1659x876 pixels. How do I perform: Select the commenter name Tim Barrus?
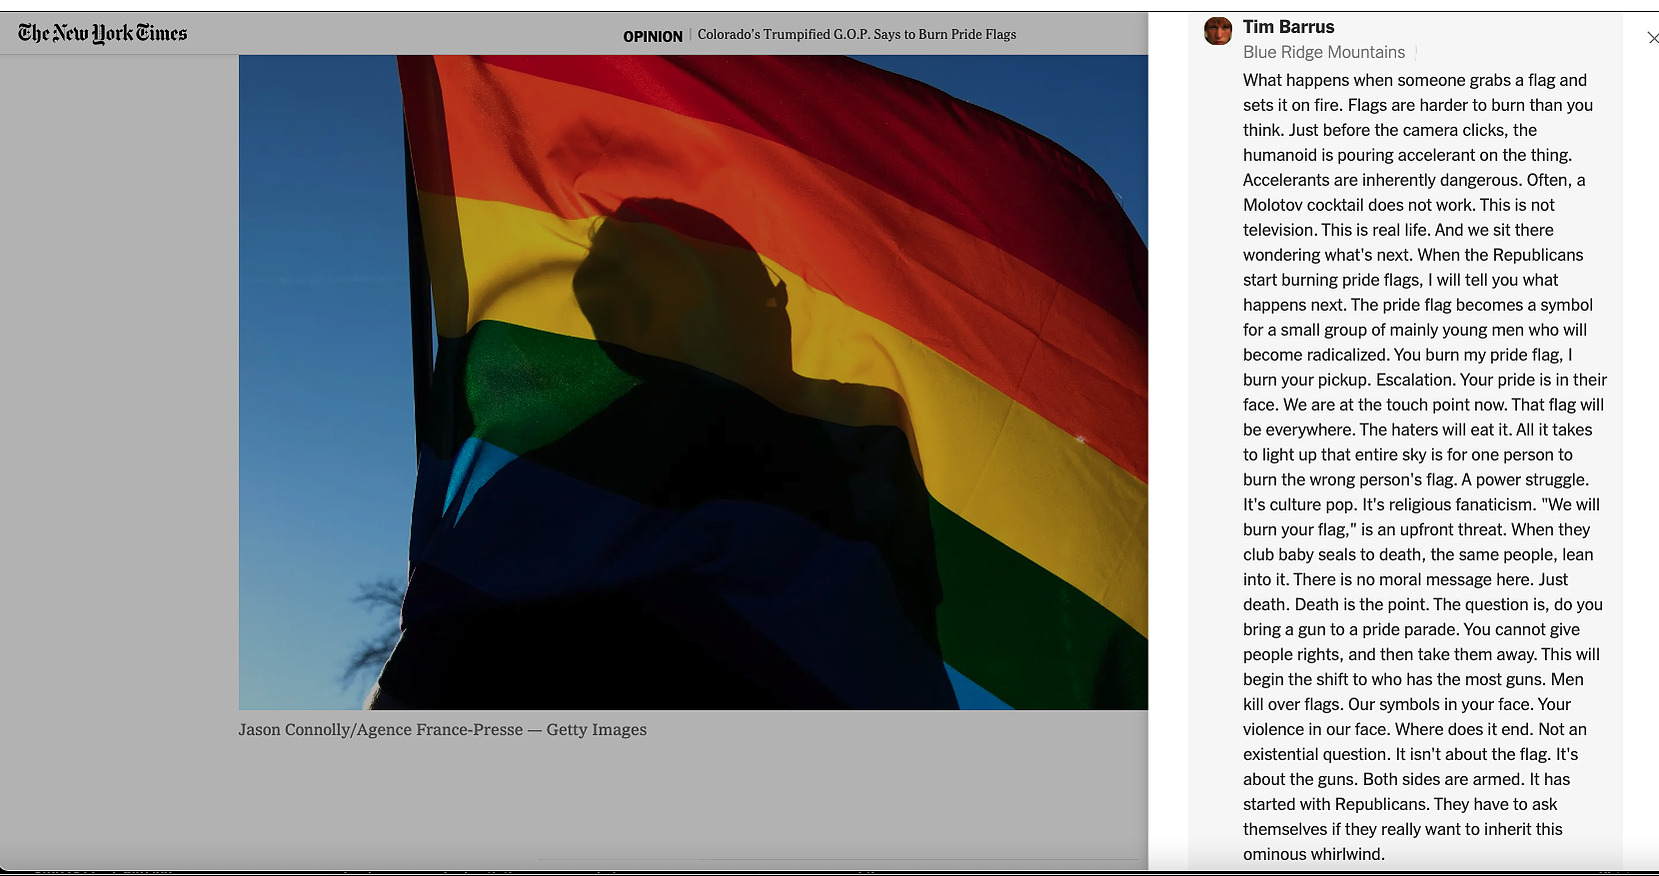(x=1288, y=27)
